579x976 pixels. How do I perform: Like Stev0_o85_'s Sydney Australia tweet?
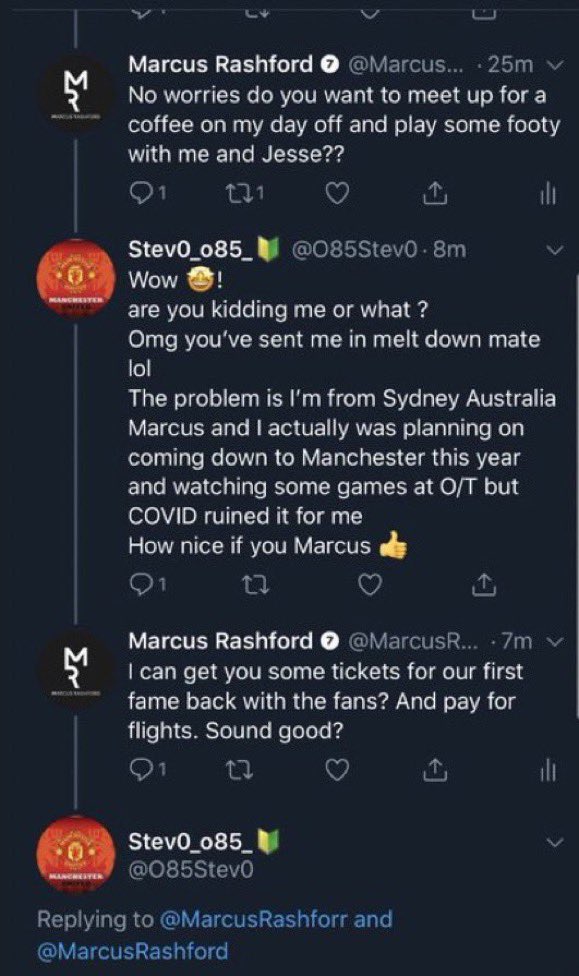pos(370,585)
